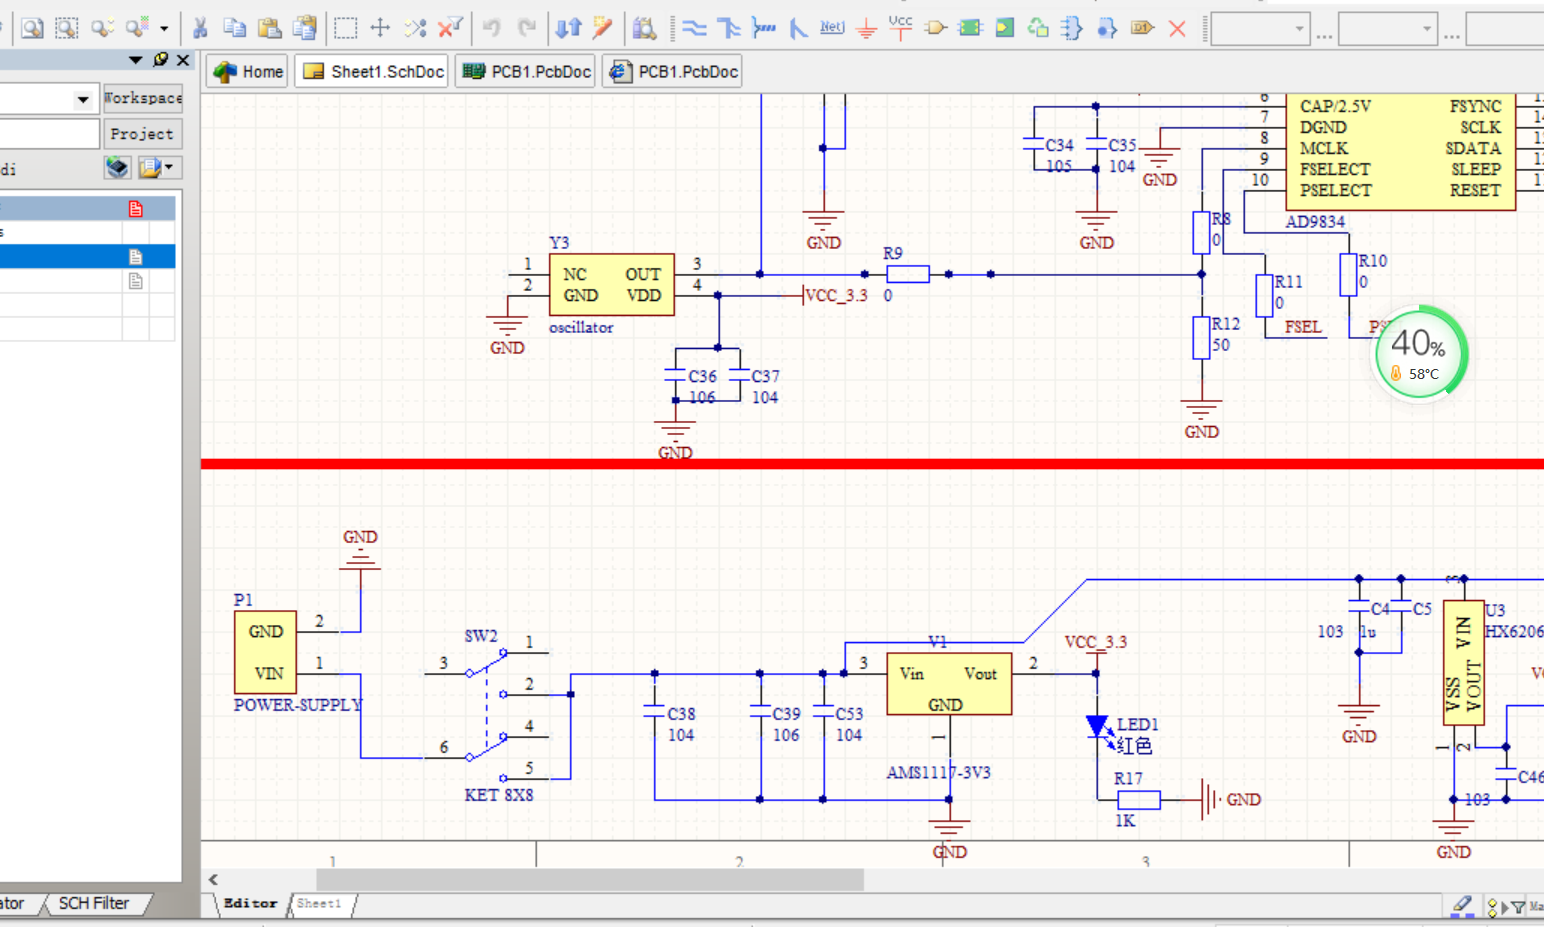
Task: Switch to PCB1.PcbDoc tab with browser icon
Action: point(672,71)
